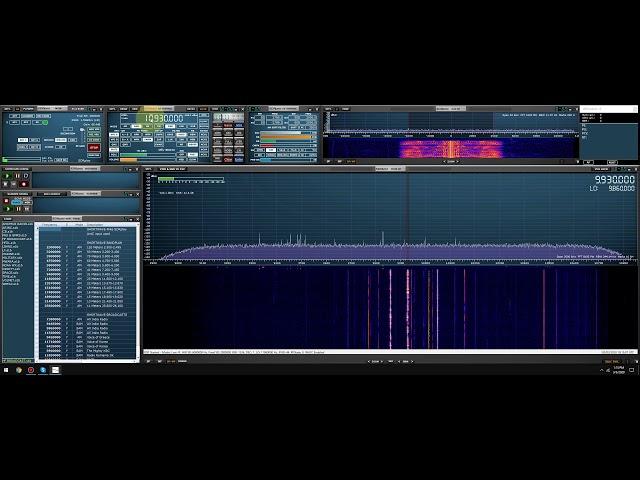Viewport: 640px width, 480px height.
Task: Open the Windows Start menu
Action: (x=6, y=370)
